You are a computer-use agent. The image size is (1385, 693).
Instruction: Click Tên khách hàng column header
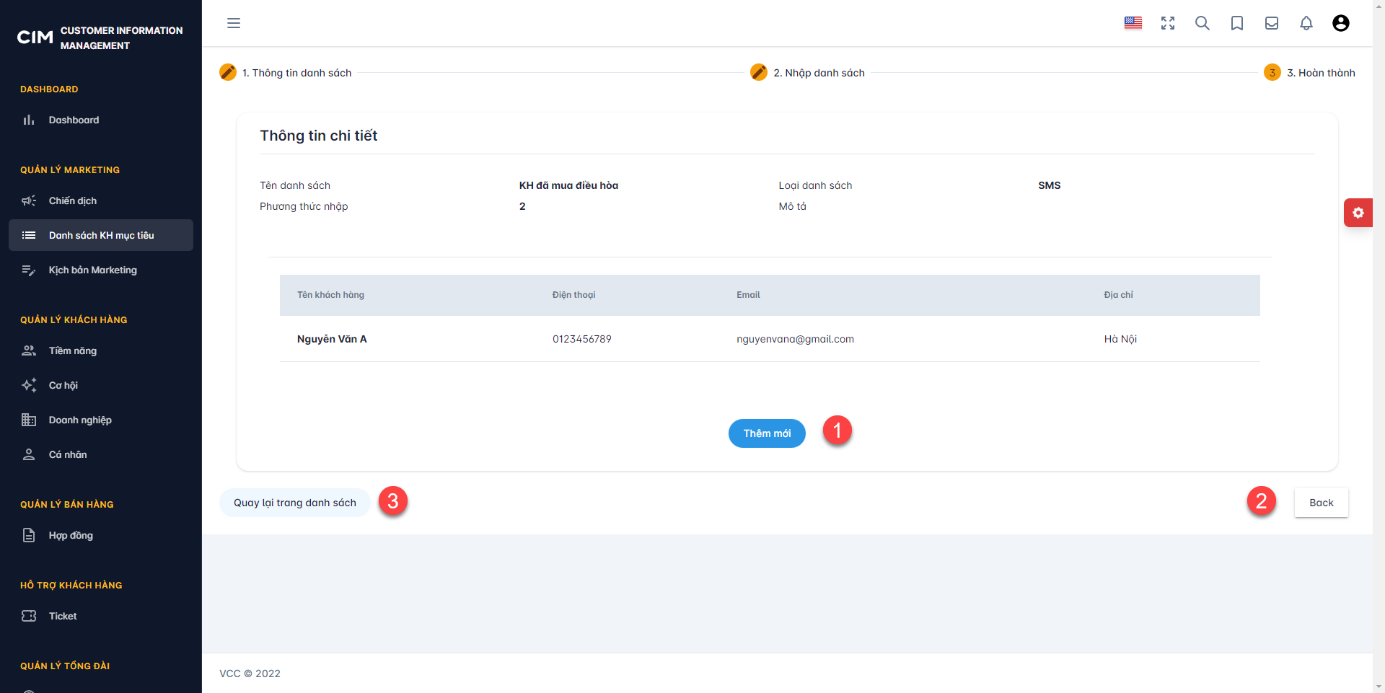pos(331,295)
